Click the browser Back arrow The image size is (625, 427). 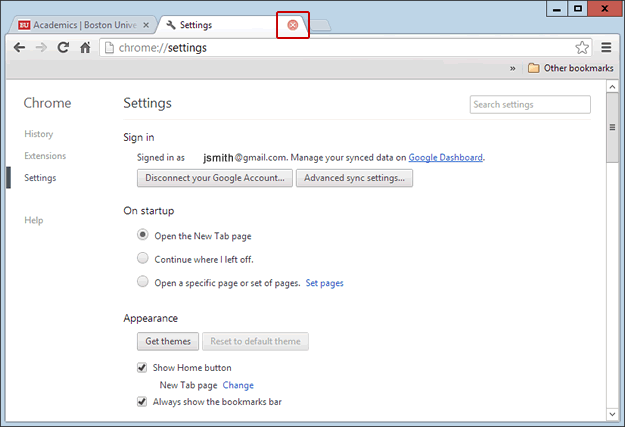(x=19, y=48)
